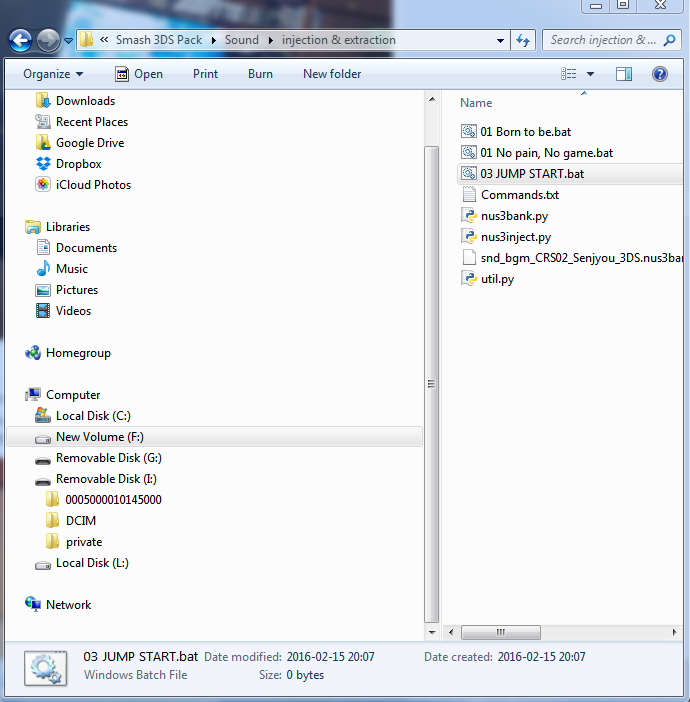
Task: Open Pictures library
Action: 67,290
